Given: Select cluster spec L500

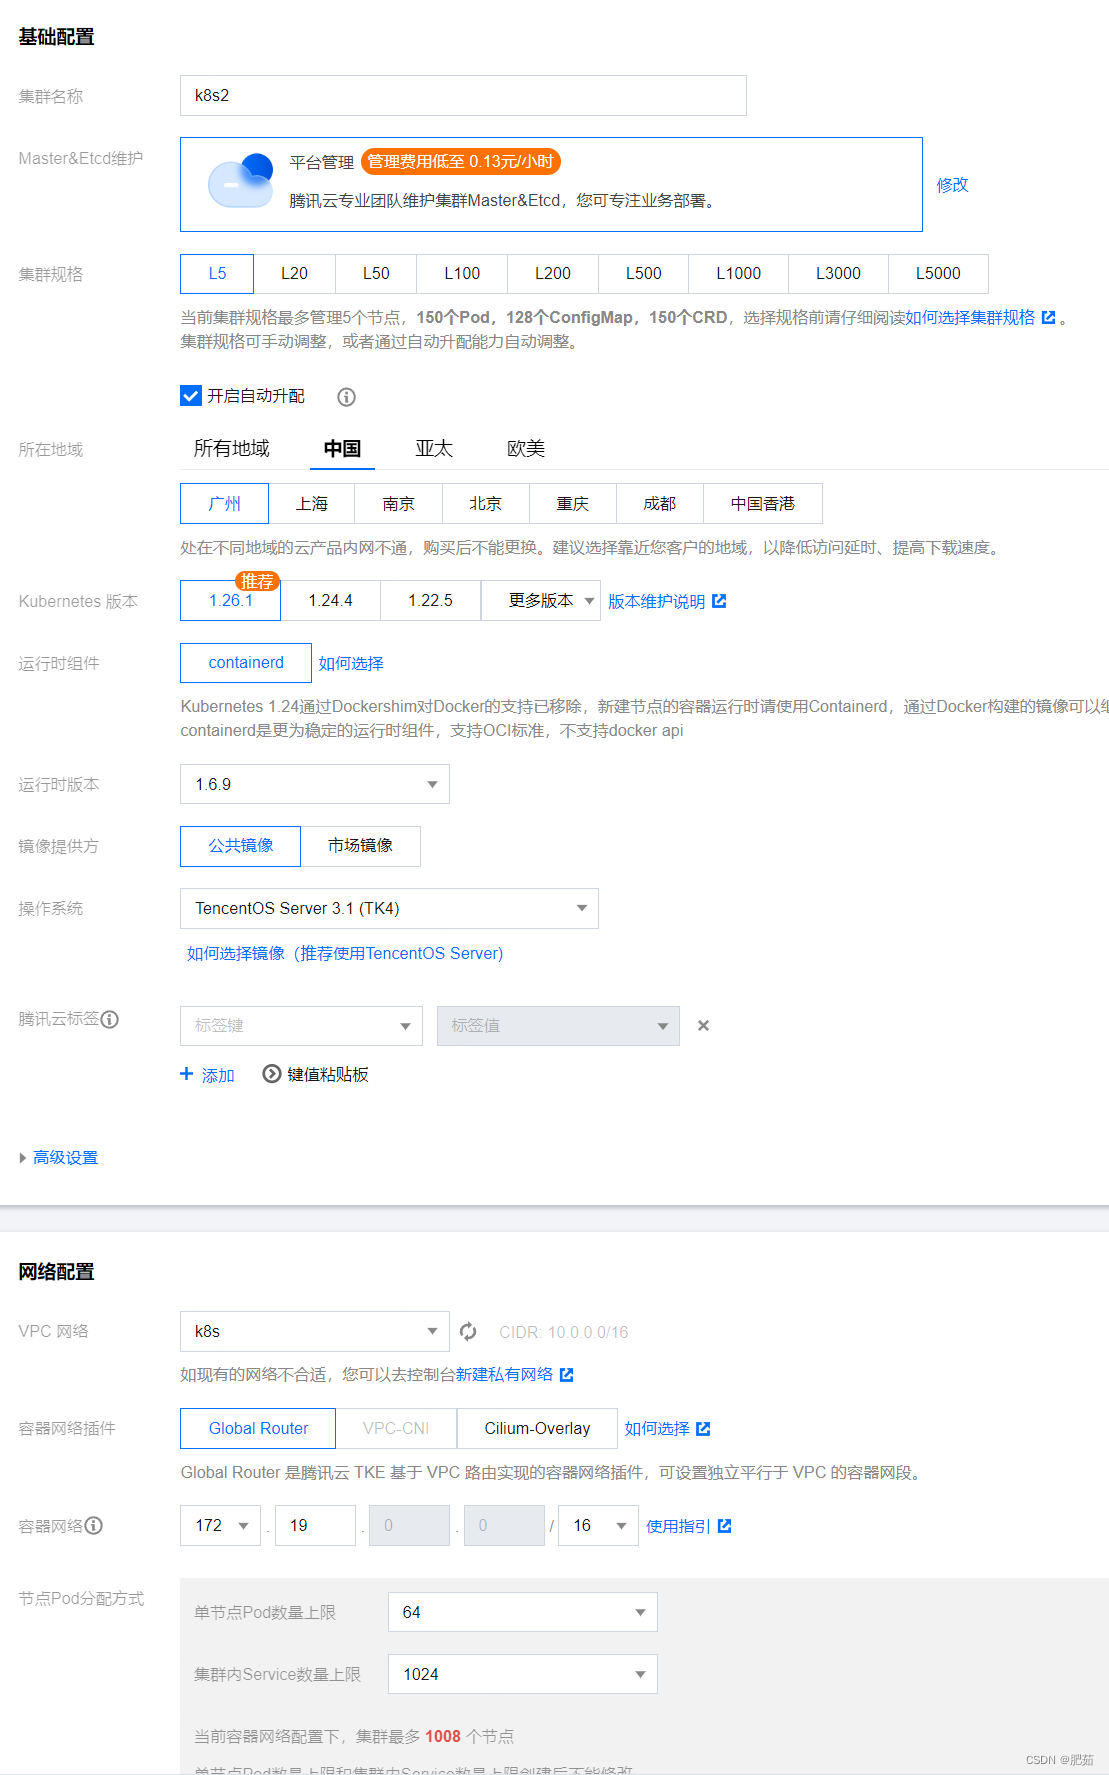Looking at the screenshot, I should (x=644, y=274).
